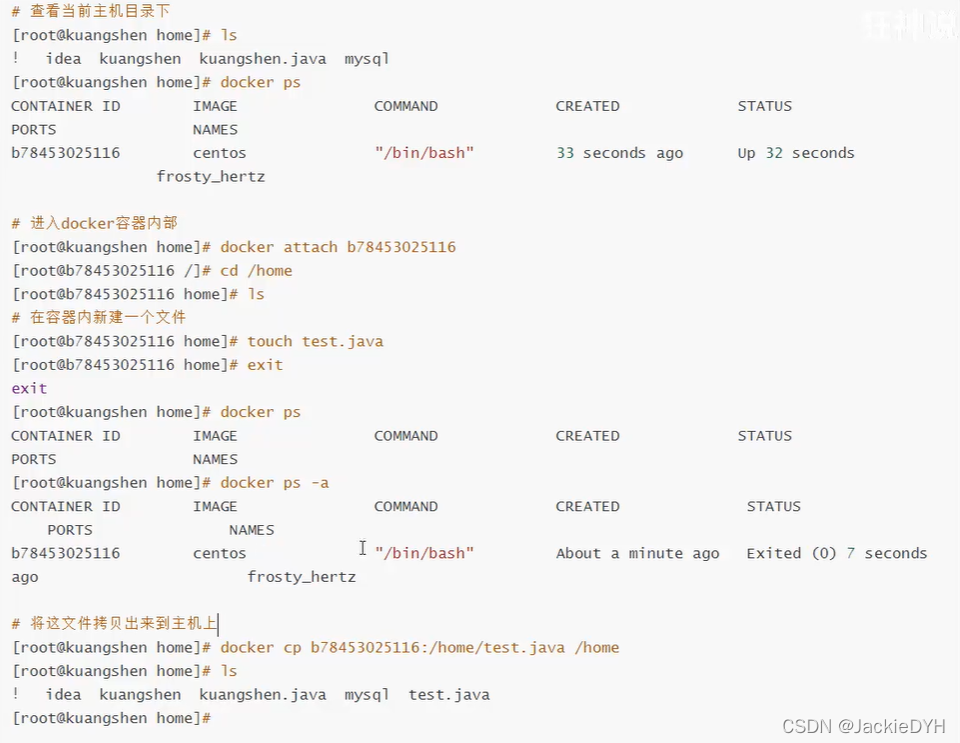Click the 'Exited (0)' status text
The height and width of the screenshot is (743, 960).
pyautogui.click(x=791, y=553)
